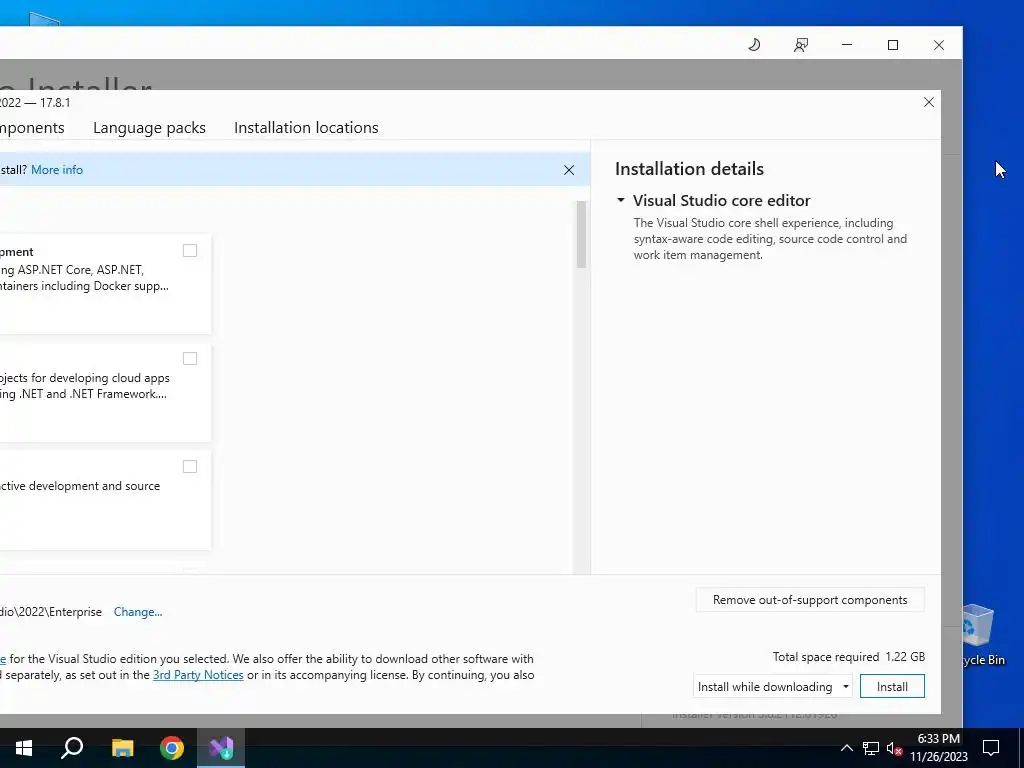
Task: Open network status tray icon
Action: point(871,748)
